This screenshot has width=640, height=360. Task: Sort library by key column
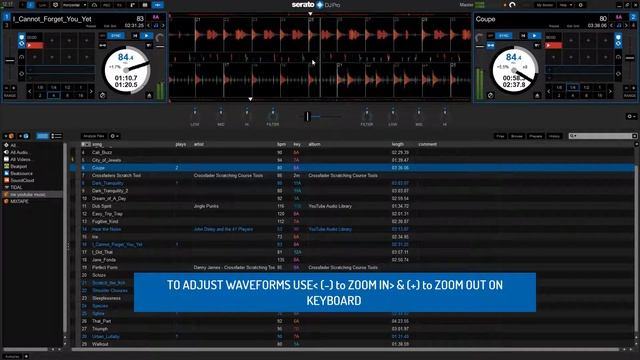297,144
